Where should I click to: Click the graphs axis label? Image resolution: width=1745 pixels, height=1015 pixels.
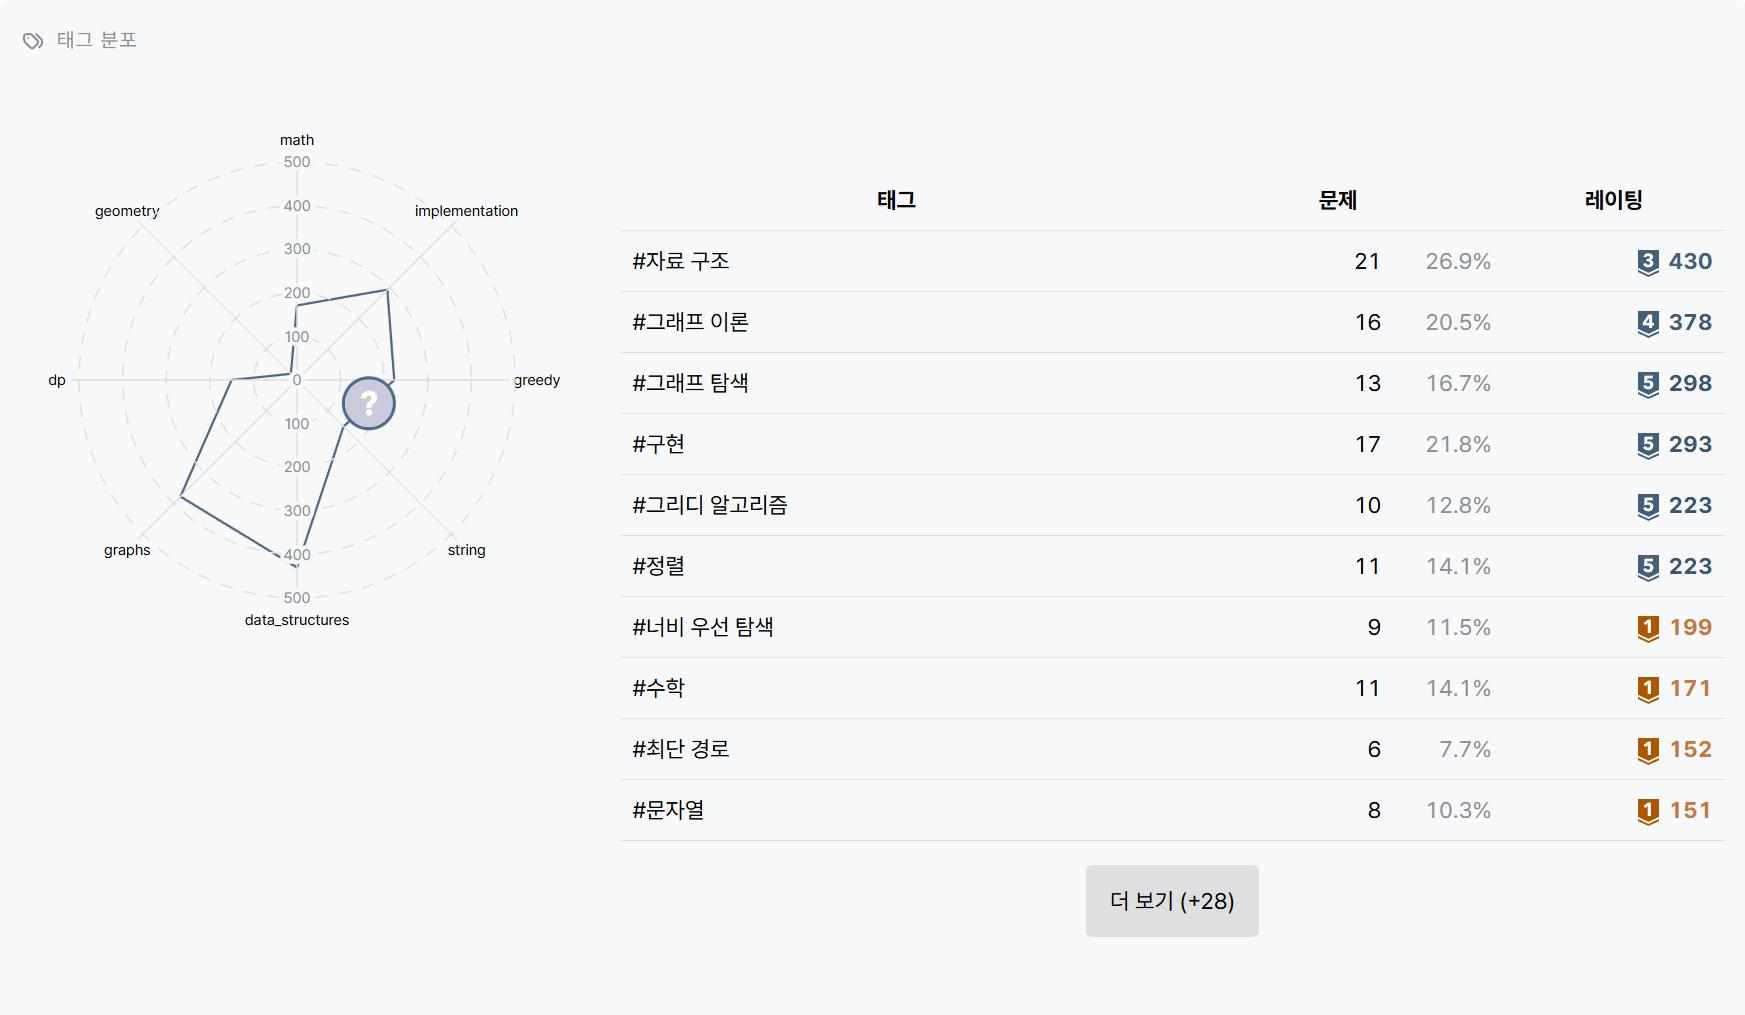pyautogui.click(x=126, y=549)
